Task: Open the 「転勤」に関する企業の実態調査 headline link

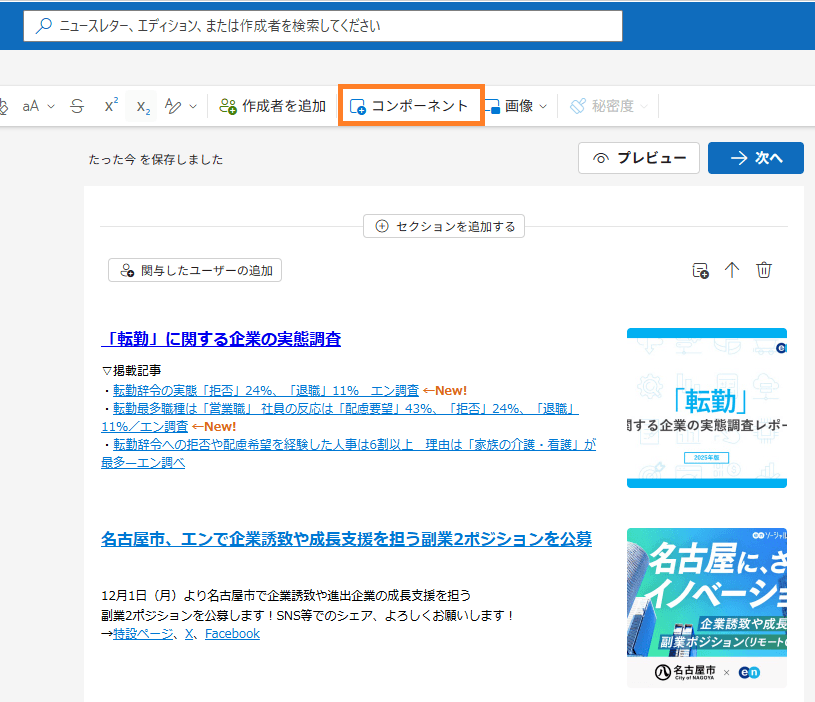Action: [221, 339]
